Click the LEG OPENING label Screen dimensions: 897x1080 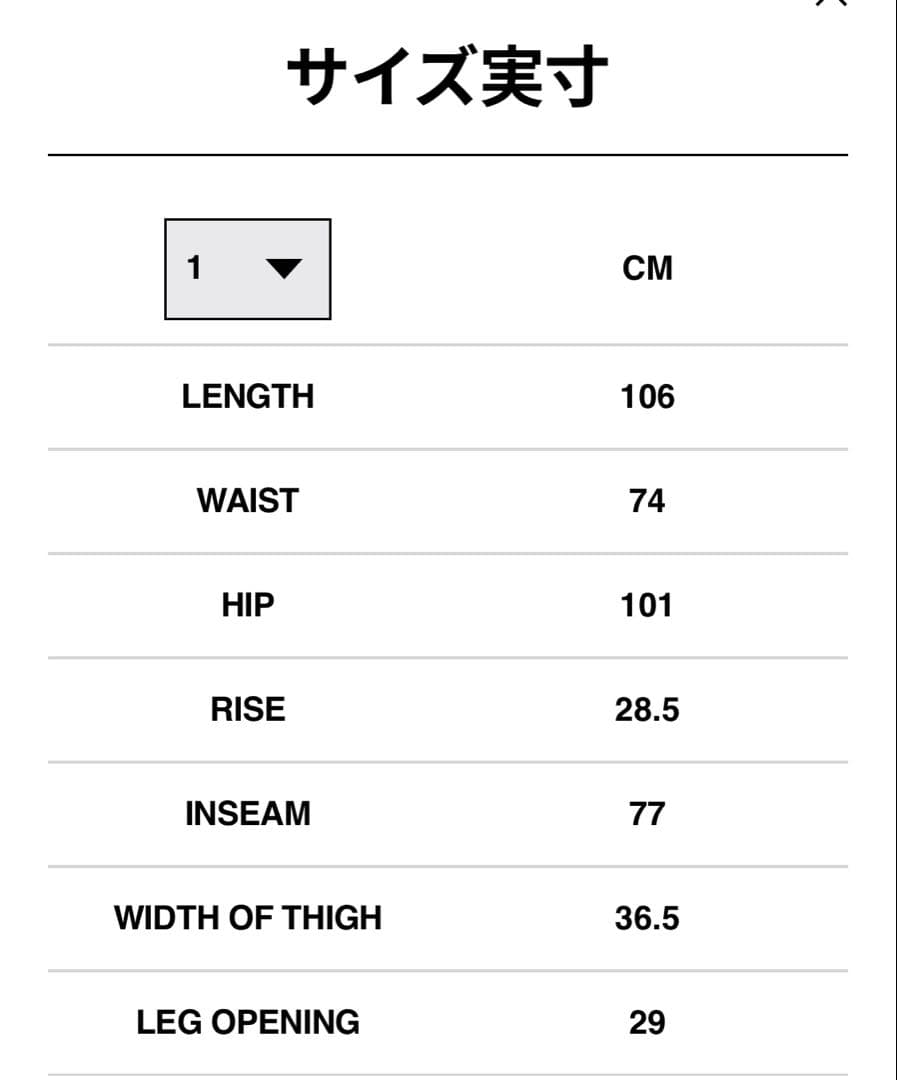pyautogui.click(x=248, y=1022)
